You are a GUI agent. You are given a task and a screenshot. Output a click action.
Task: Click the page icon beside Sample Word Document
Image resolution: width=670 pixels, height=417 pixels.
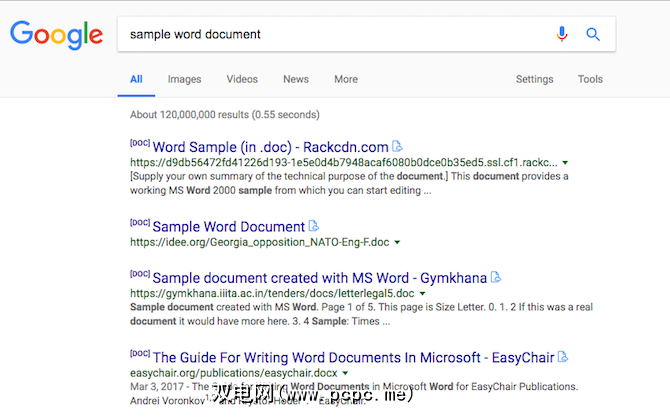tap(314, 226)
